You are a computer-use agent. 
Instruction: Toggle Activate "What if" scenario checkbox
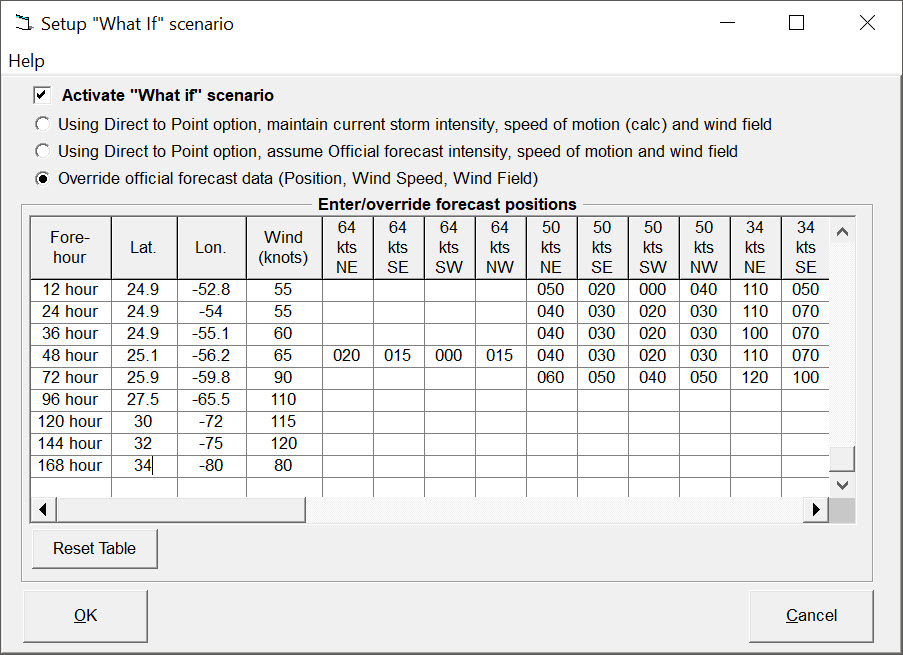42,95
